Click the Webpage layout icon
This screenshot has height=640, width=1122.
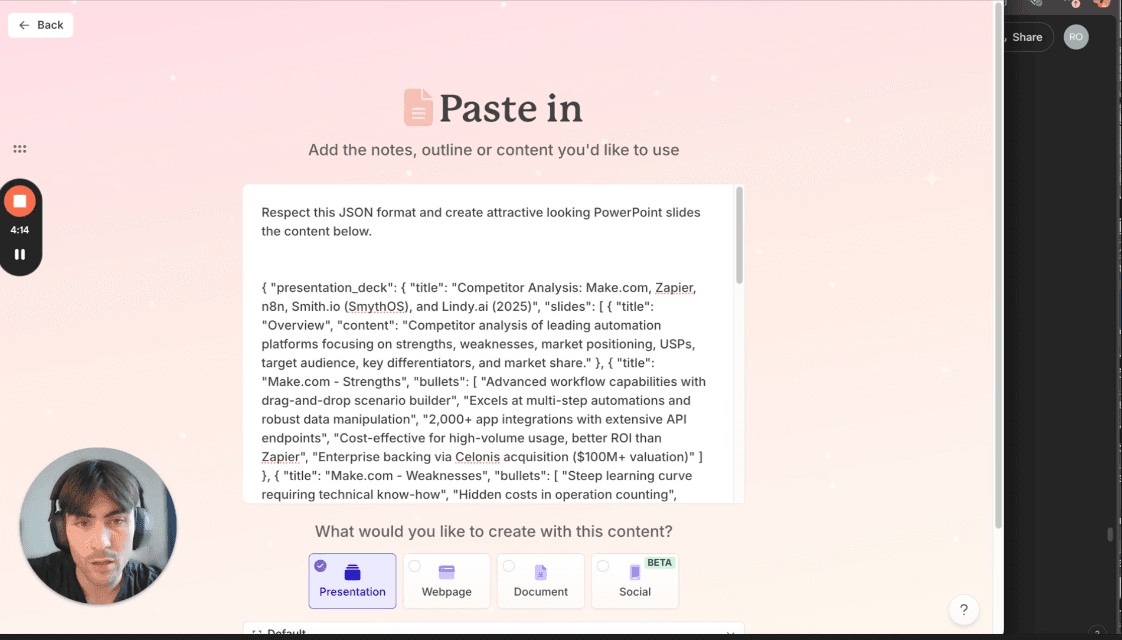pyautogui.click(x=447, y=572)
